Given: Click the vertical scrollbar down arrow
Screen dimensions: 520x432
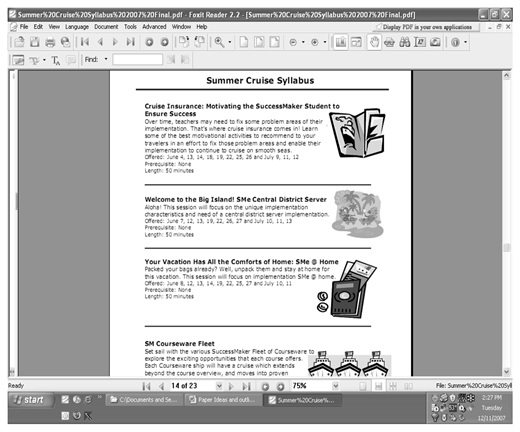Looking at the screenshot, I should pyautogui.click(x=507, y=371).
